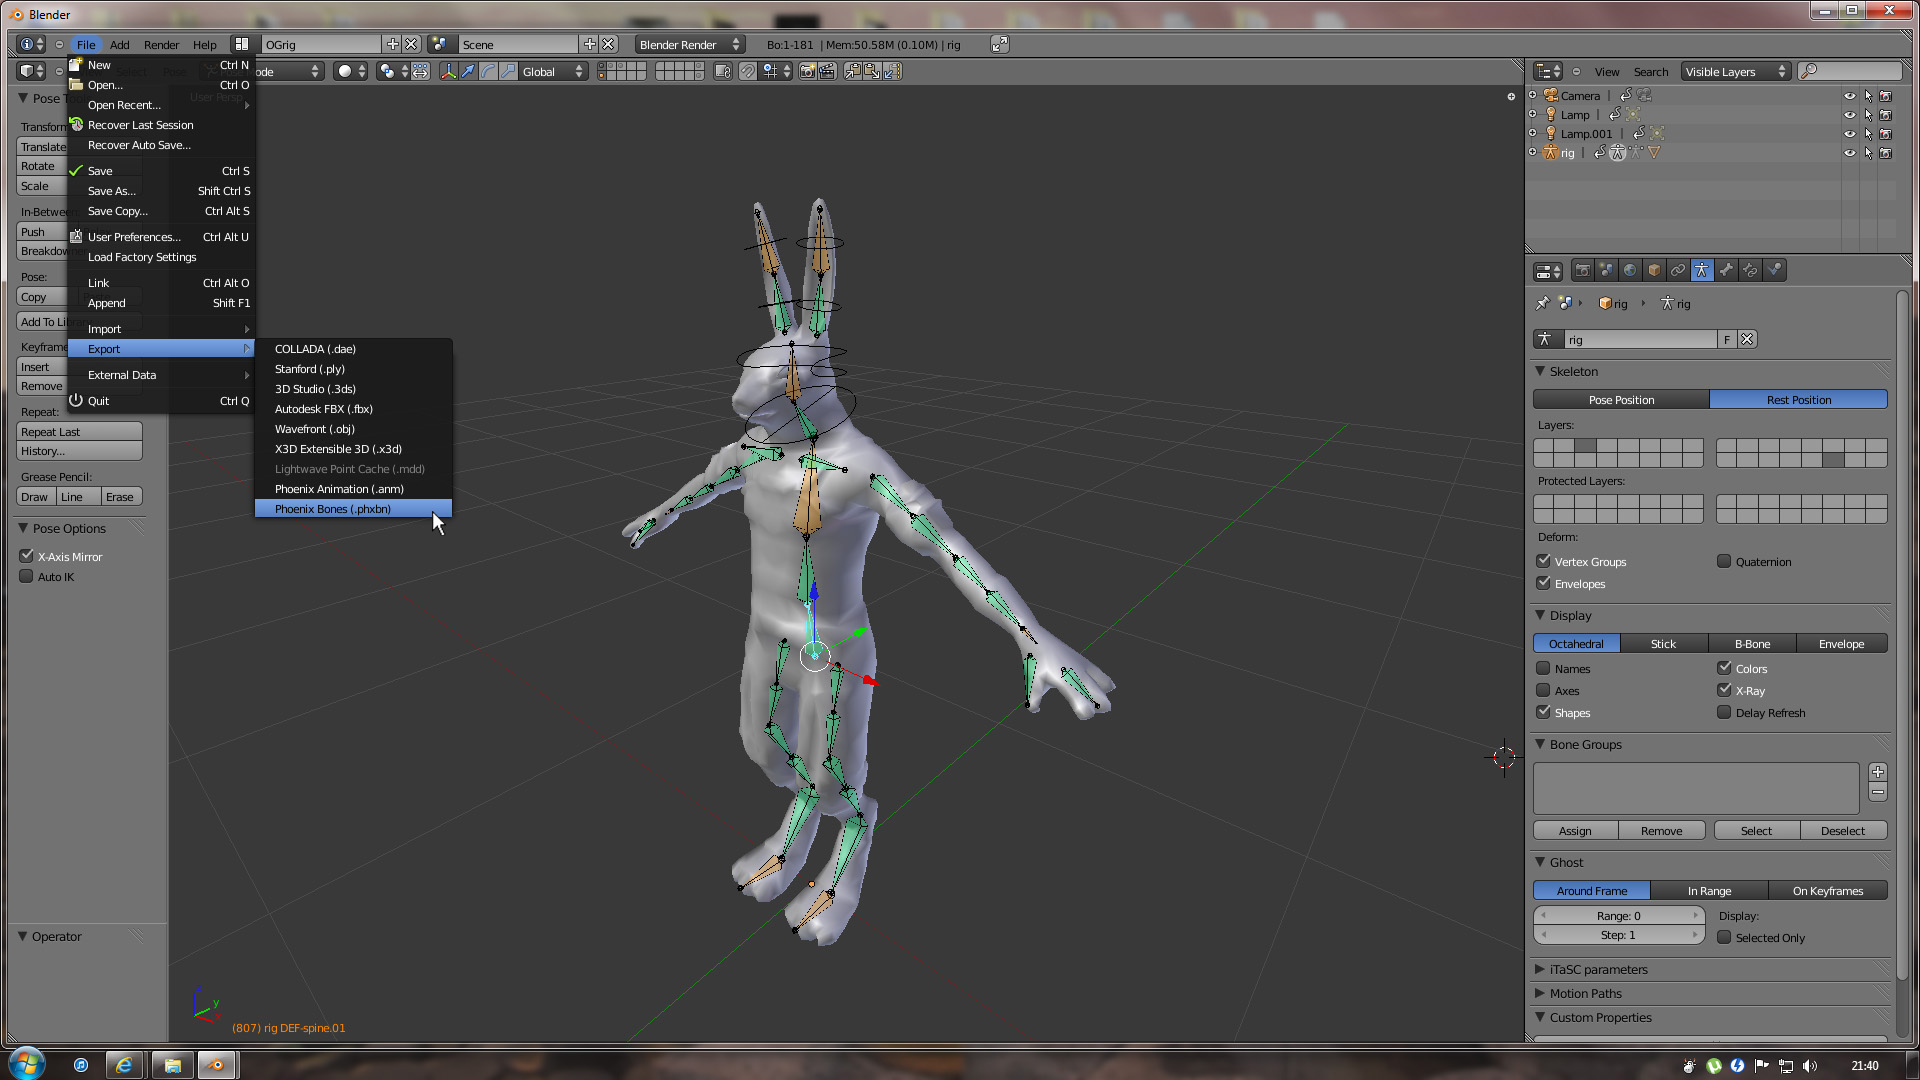Pin the properties context with pushpin icon
The height and width of the screenshot is (1080, 1920).
tap(1543, 303)
